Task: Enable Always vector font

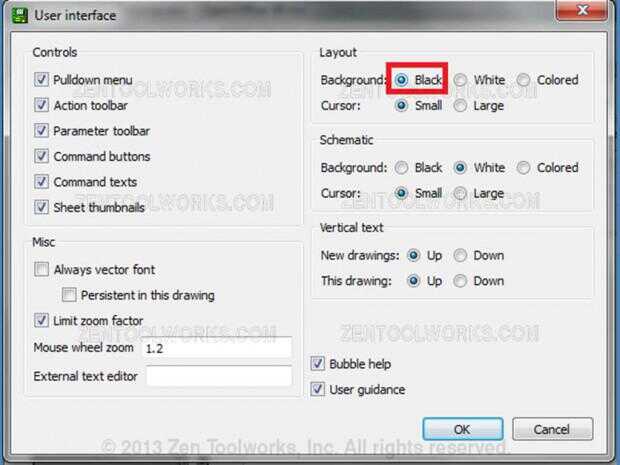Action: 42,270
